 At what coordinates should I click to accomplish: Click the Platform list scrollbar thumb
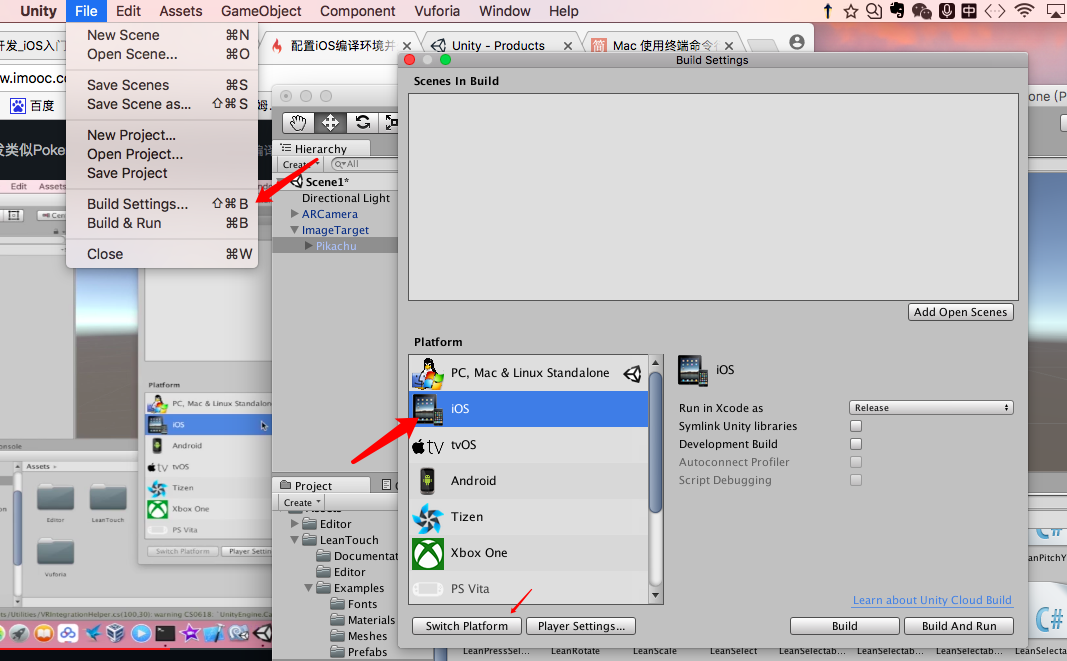tap(655, 441)
